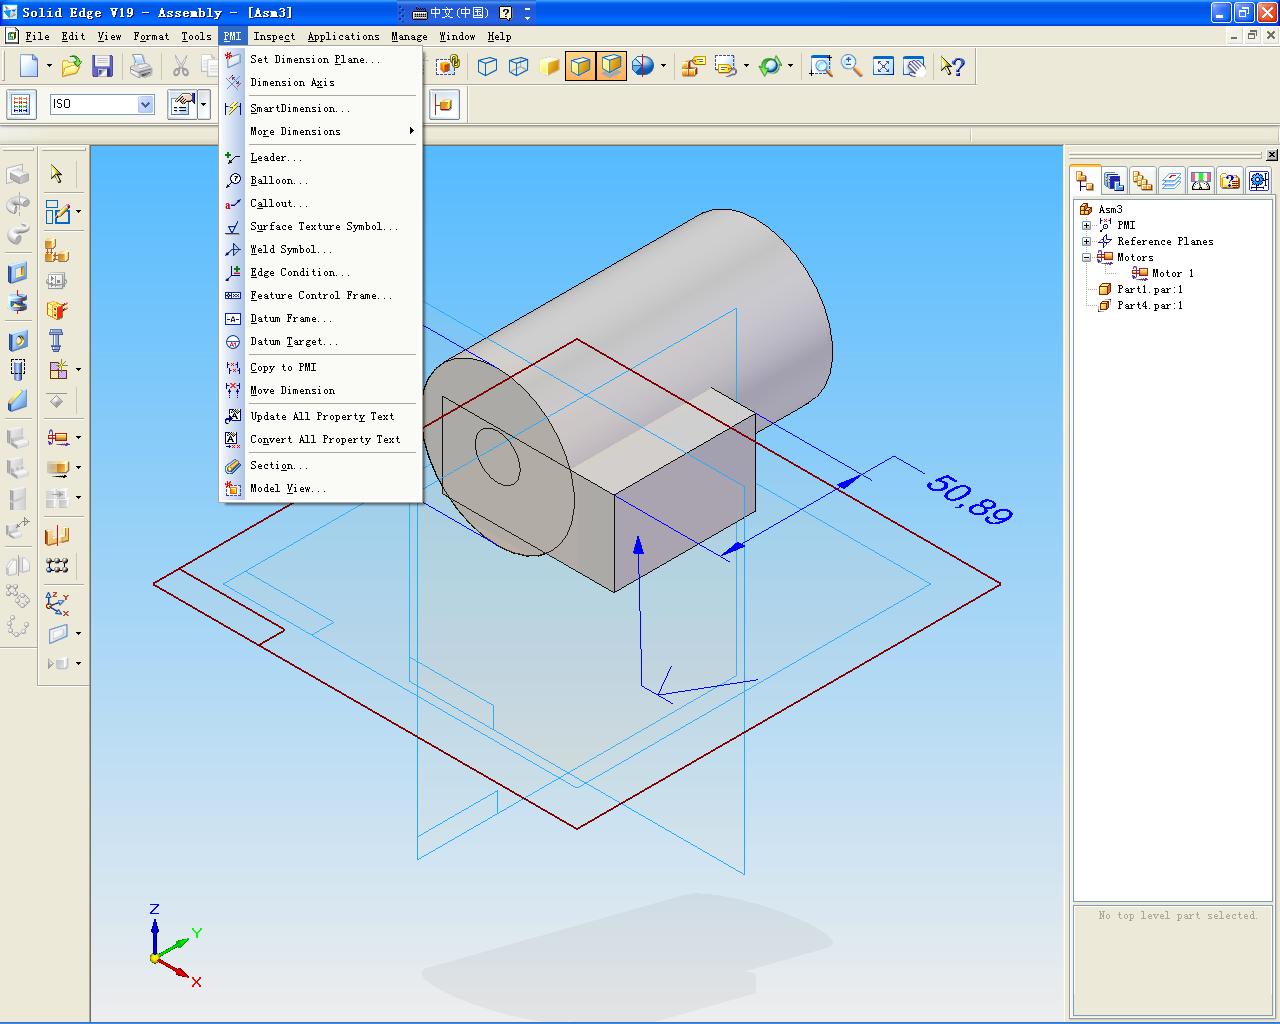
Task: Open the File menu
Action: [37, 36]
